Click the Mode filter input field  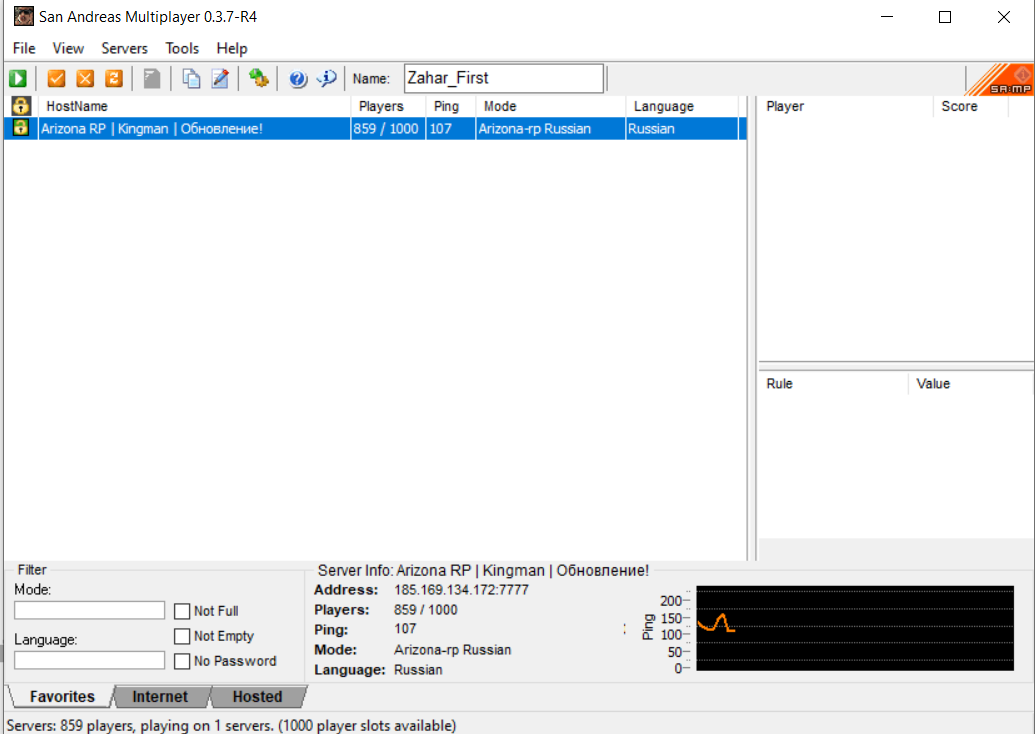(90, 610)
